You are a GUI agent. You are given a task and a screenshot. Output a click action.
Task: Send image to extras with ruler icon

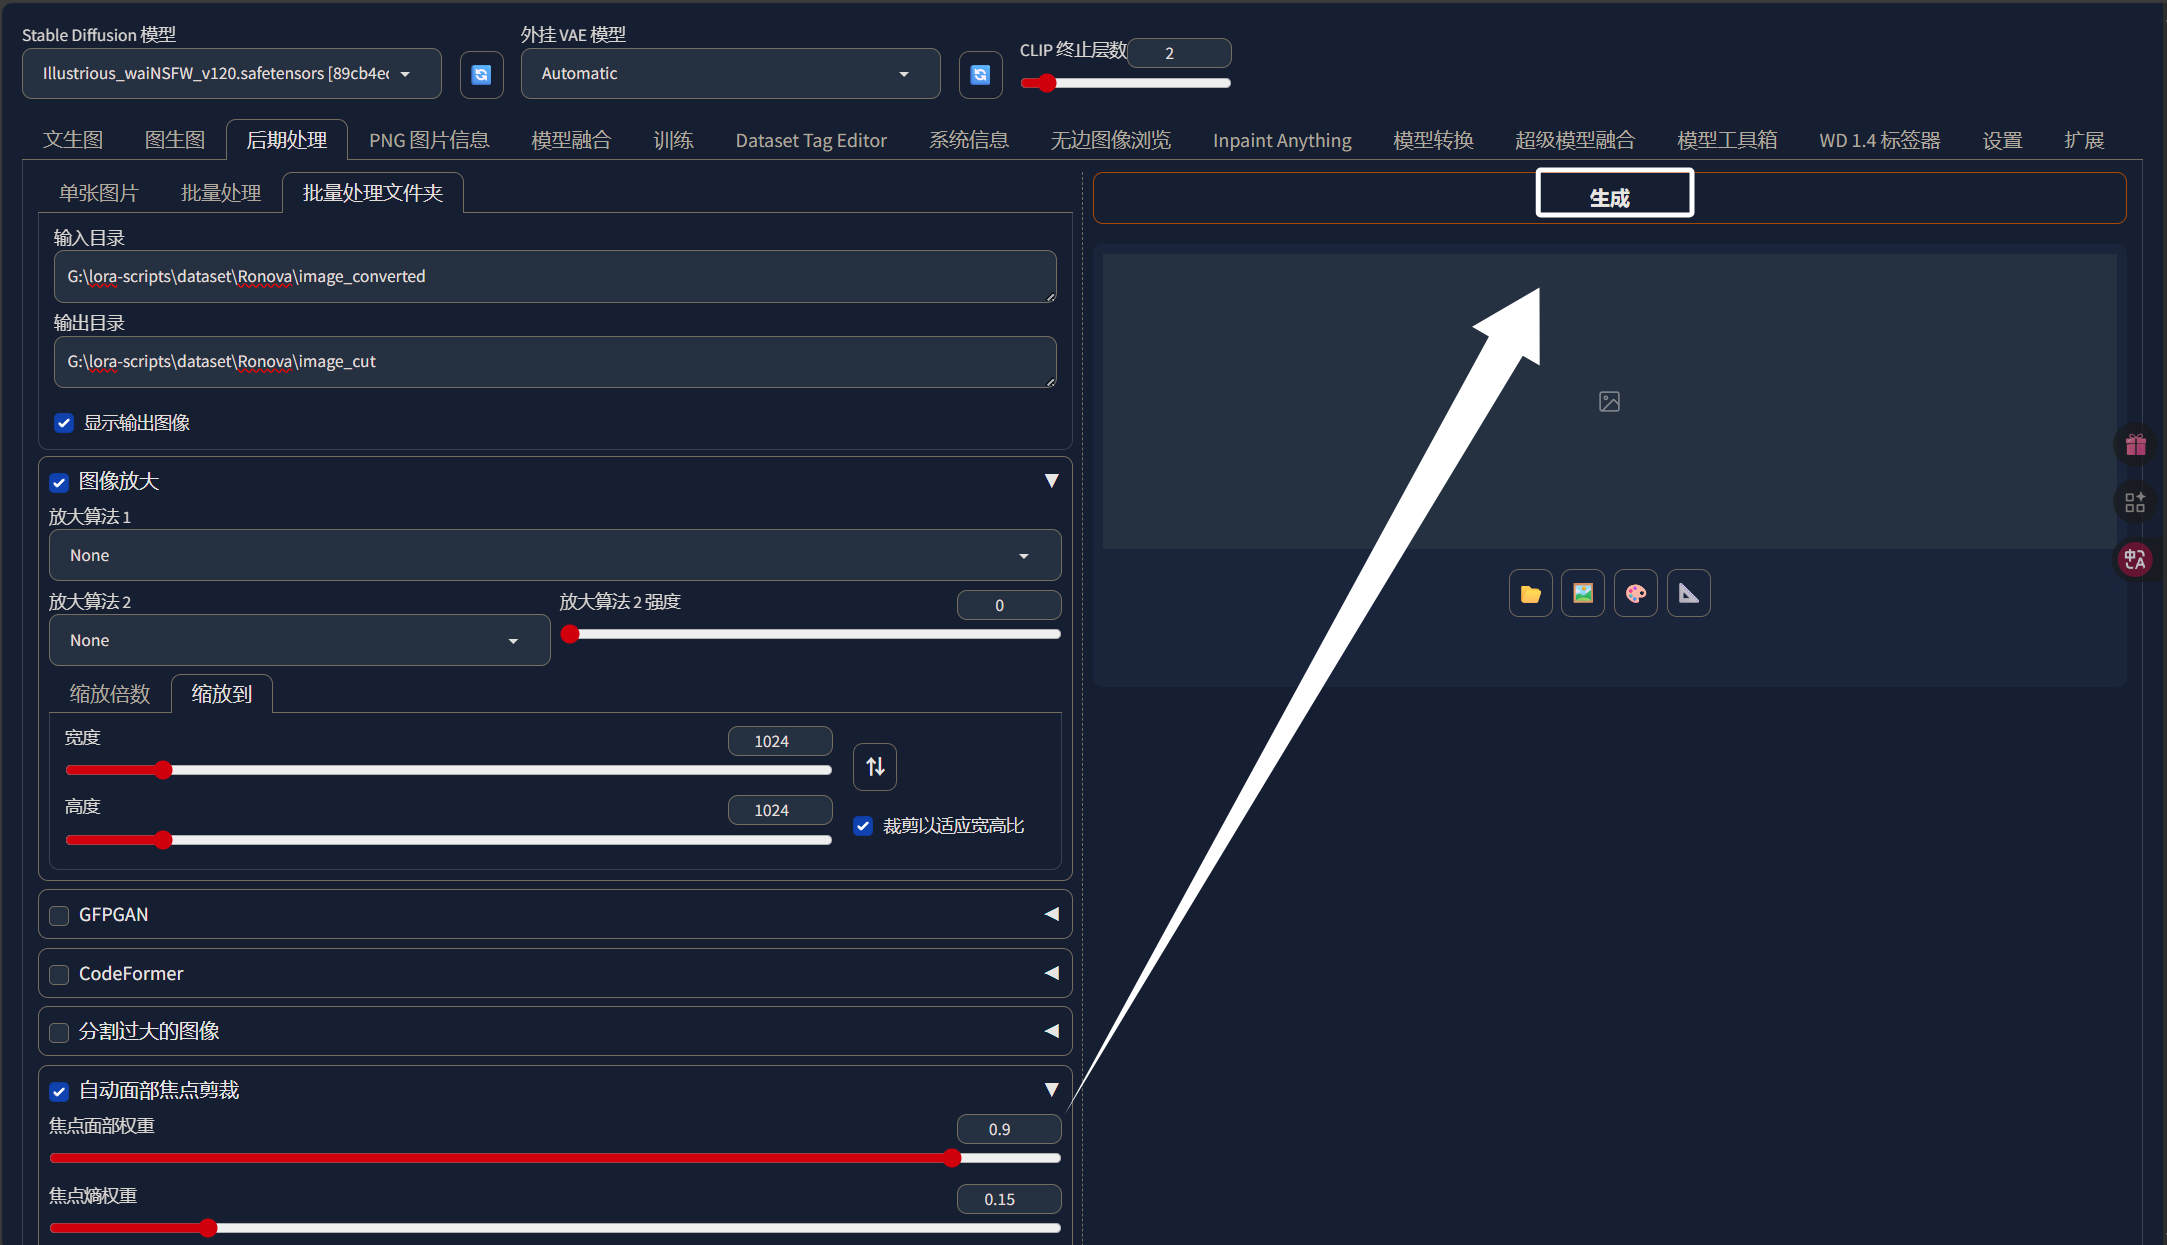pyautogui.click(x=1689, y=594)
